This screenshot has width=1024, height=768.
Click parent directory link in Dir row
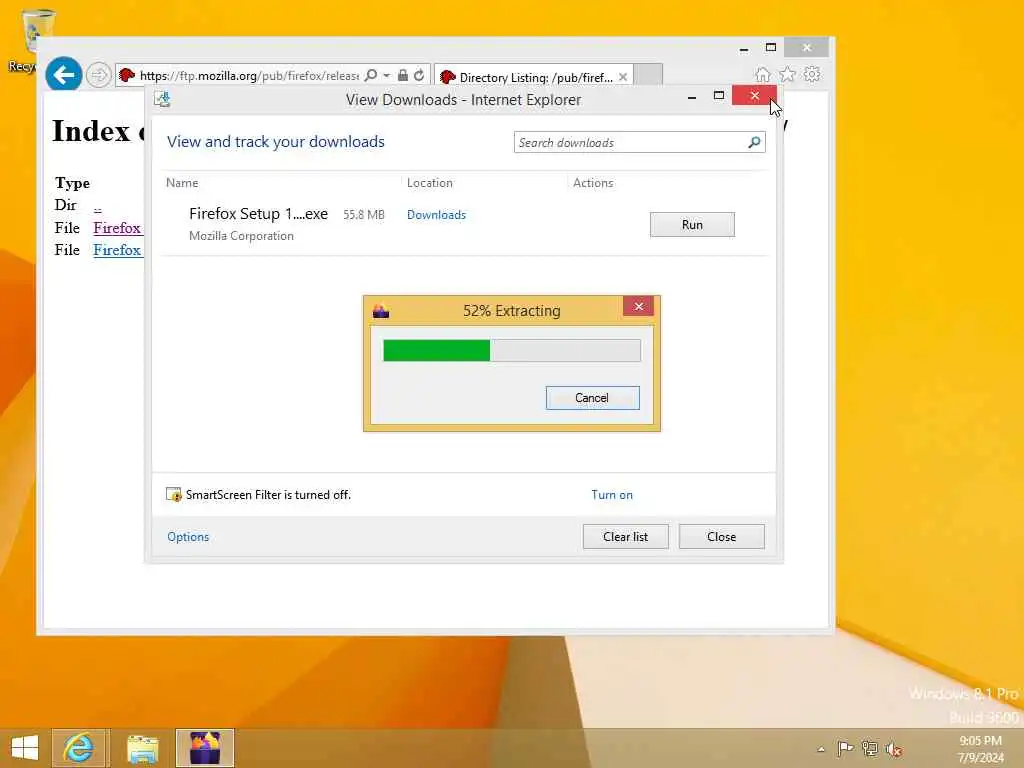point(97,208)
